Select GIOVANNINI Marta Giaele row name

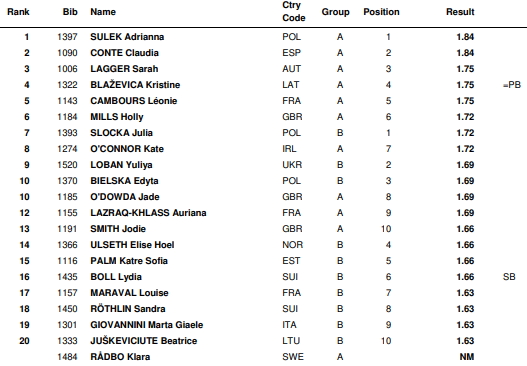147,325
